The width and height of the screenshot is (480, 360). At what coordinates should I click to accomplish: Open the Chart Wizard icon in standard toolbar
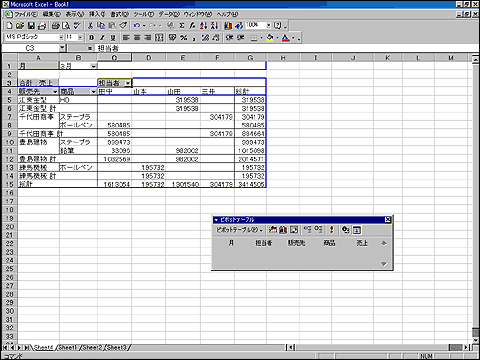(x=228, y=25)
